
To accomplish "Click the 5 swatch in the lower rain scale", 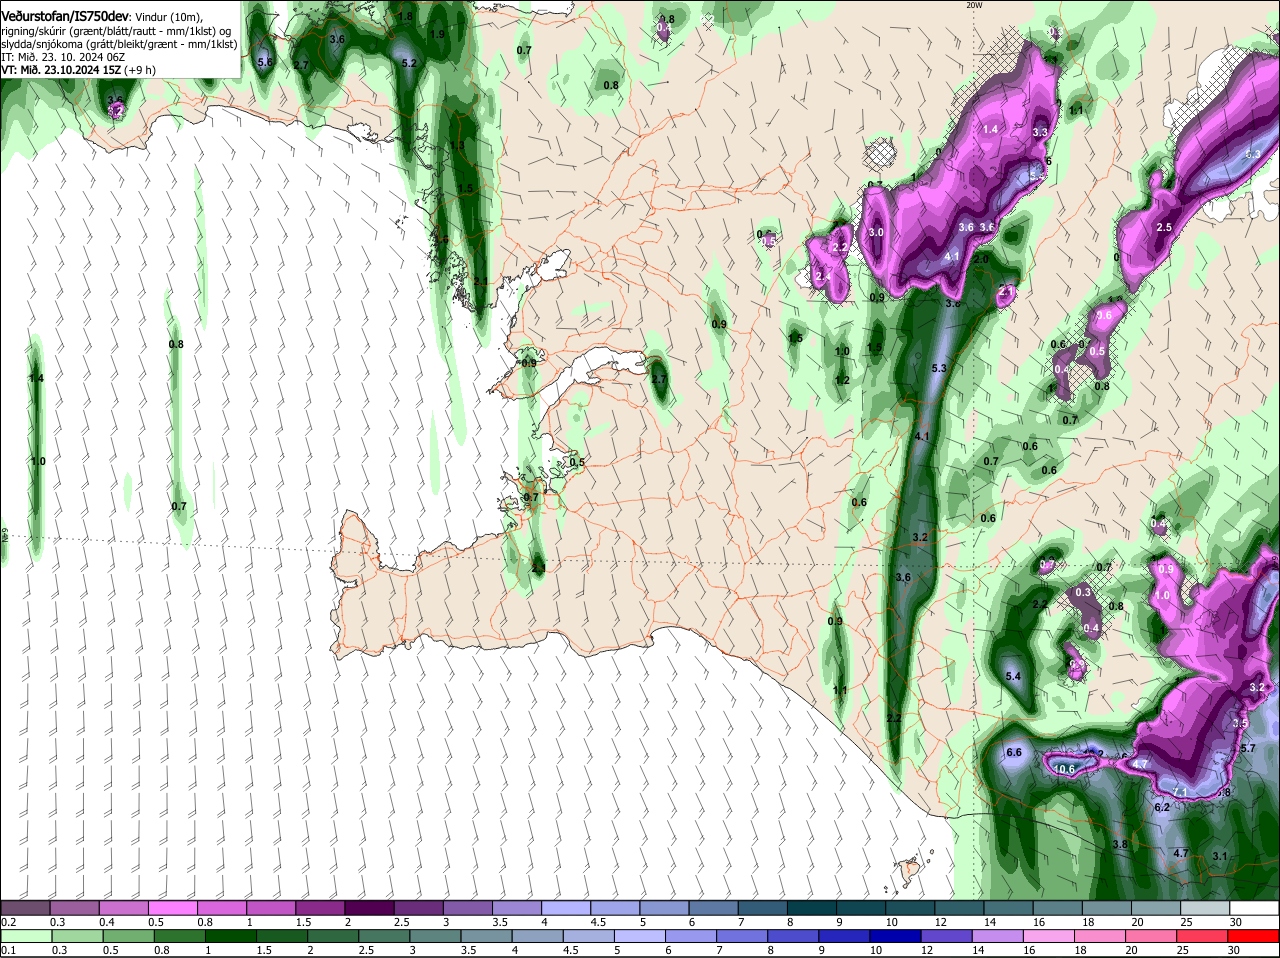I will 640,936.
